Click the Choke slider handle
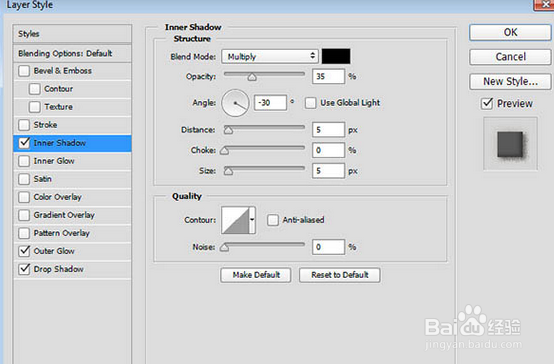The height and width of the screenshot is (364, 554). pos(224,151)
